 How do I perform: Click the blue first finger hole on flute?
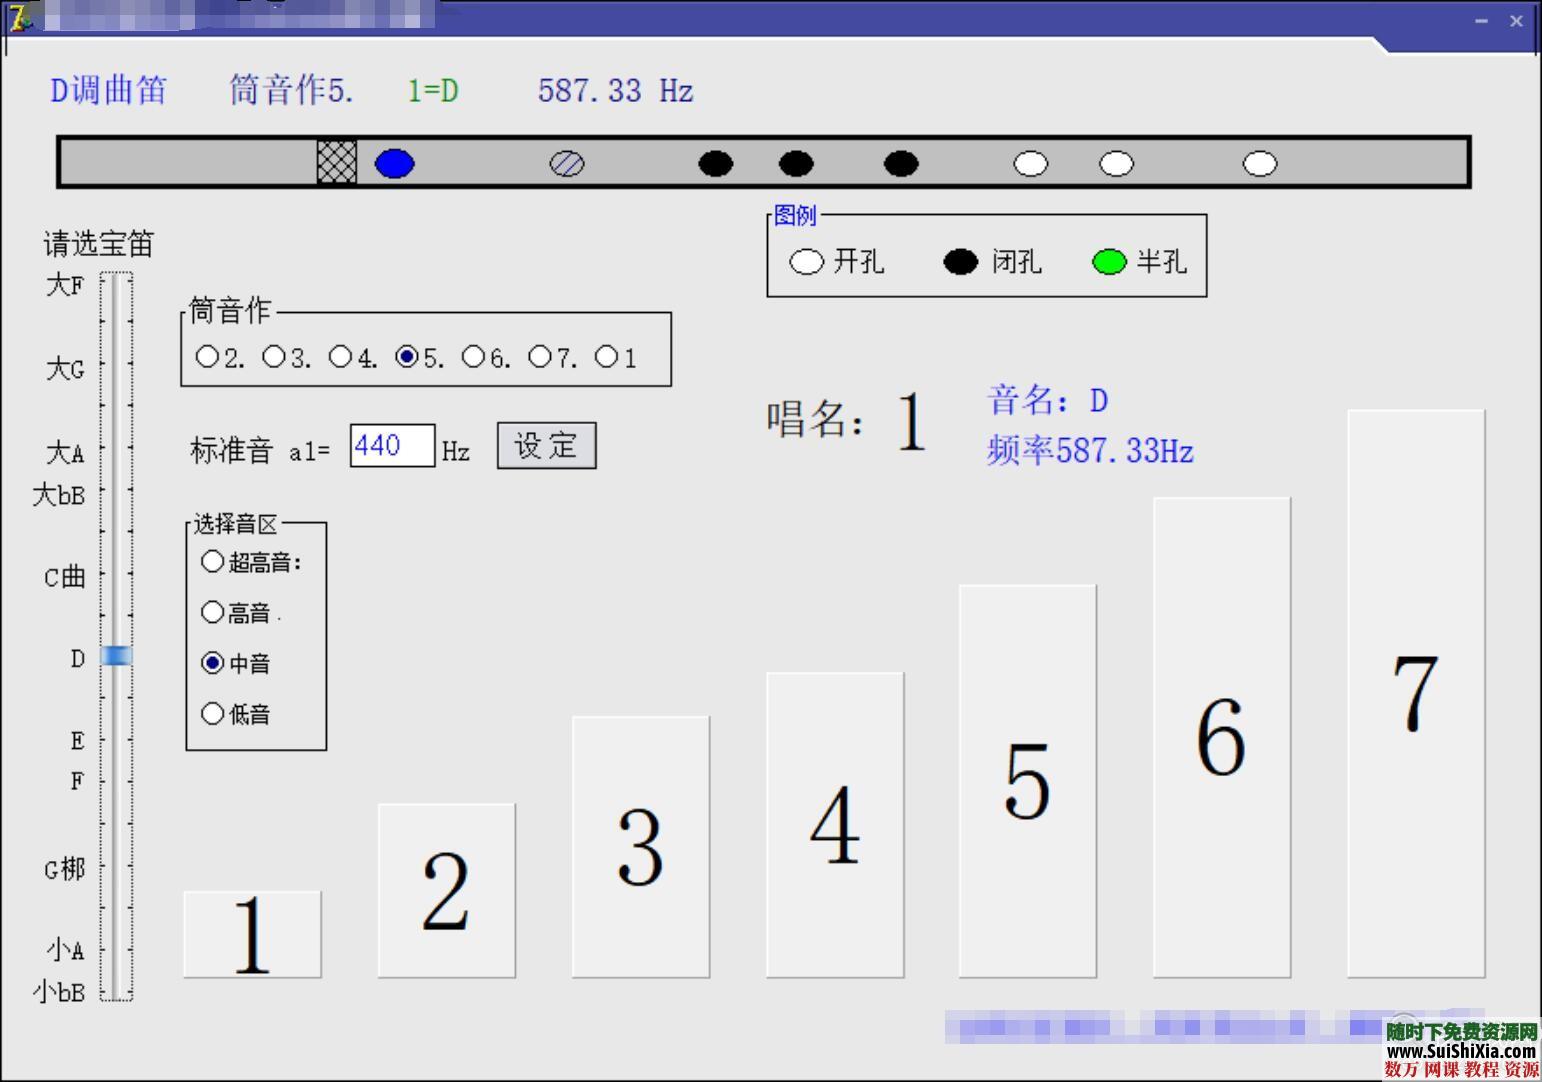click(394, 164)
